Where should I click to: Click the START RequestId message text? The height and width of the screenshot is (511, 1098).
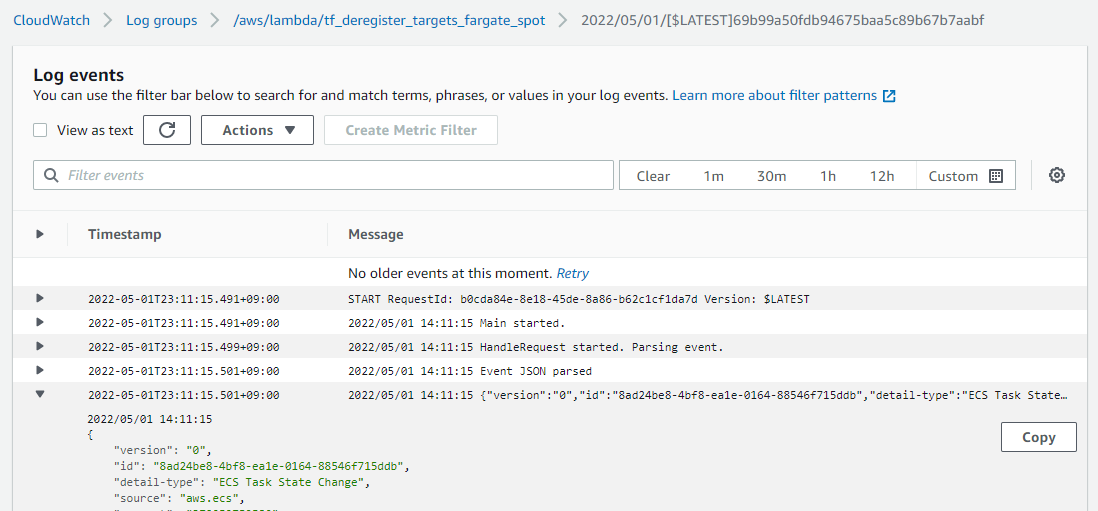578,300
